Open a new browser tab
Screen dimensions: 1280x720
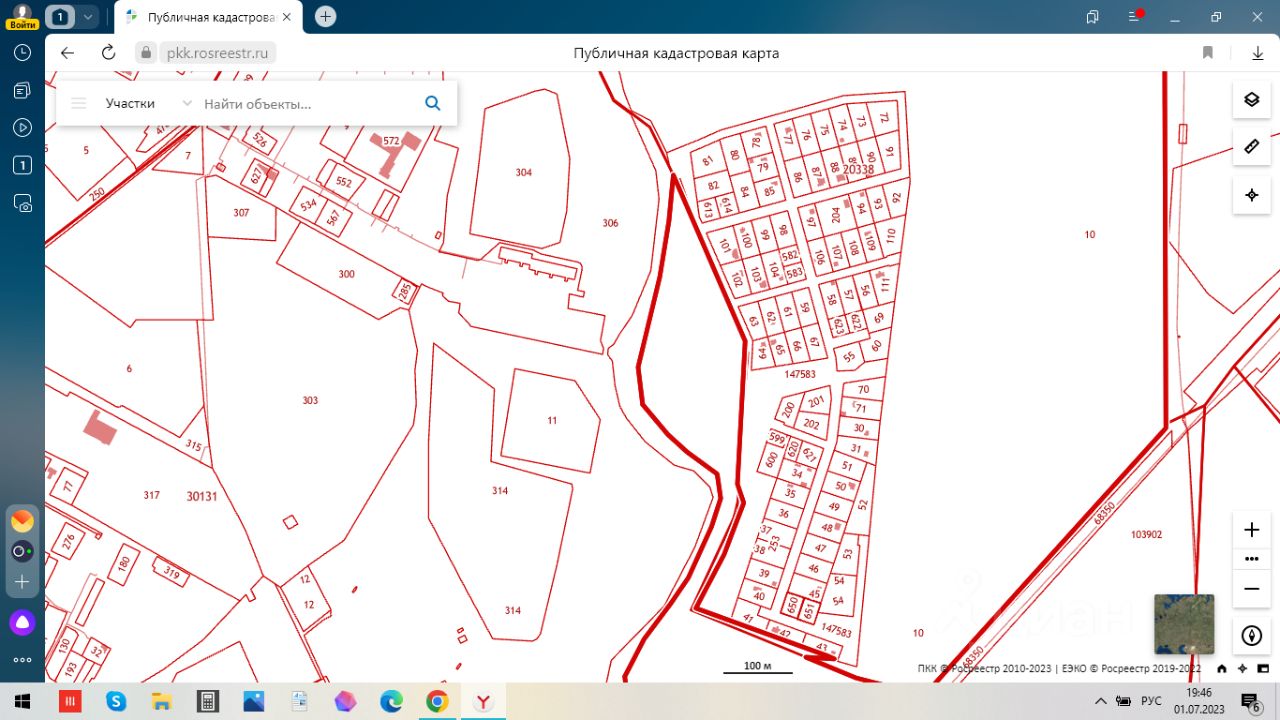click(326, 17)
